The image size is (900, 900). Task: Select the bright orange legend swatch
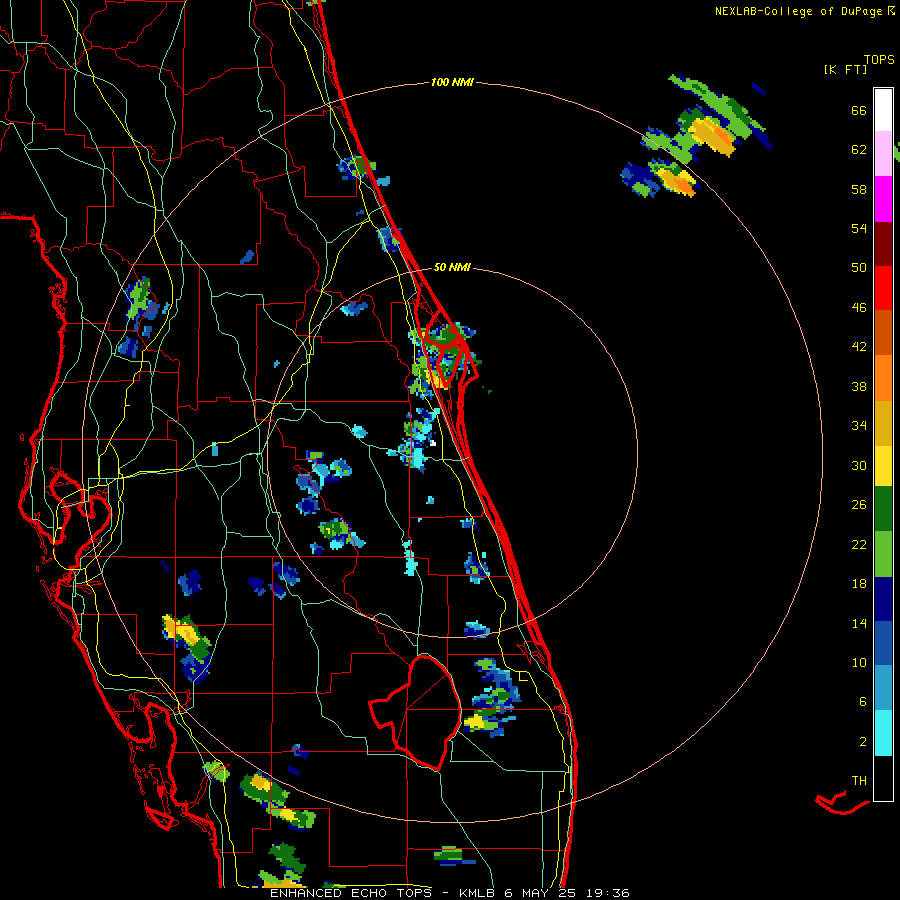[883, 378]
